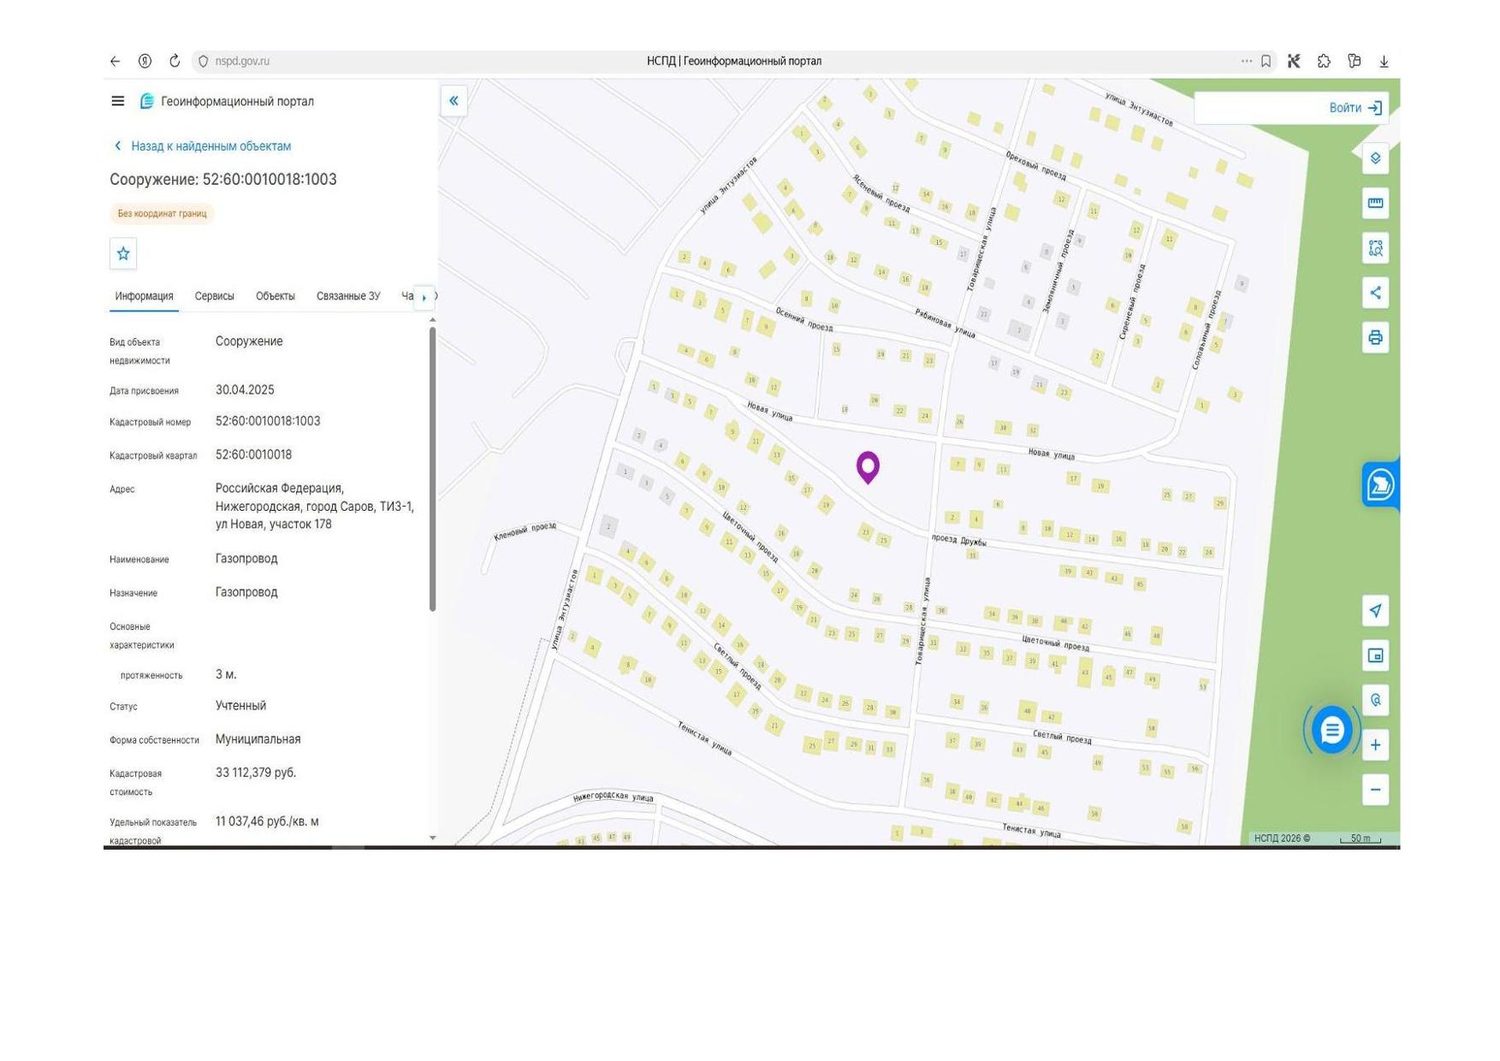The height and width of the screenshot is (1061, 1500).
Task: Open the hamburger main menu
Action: [118, 101]
